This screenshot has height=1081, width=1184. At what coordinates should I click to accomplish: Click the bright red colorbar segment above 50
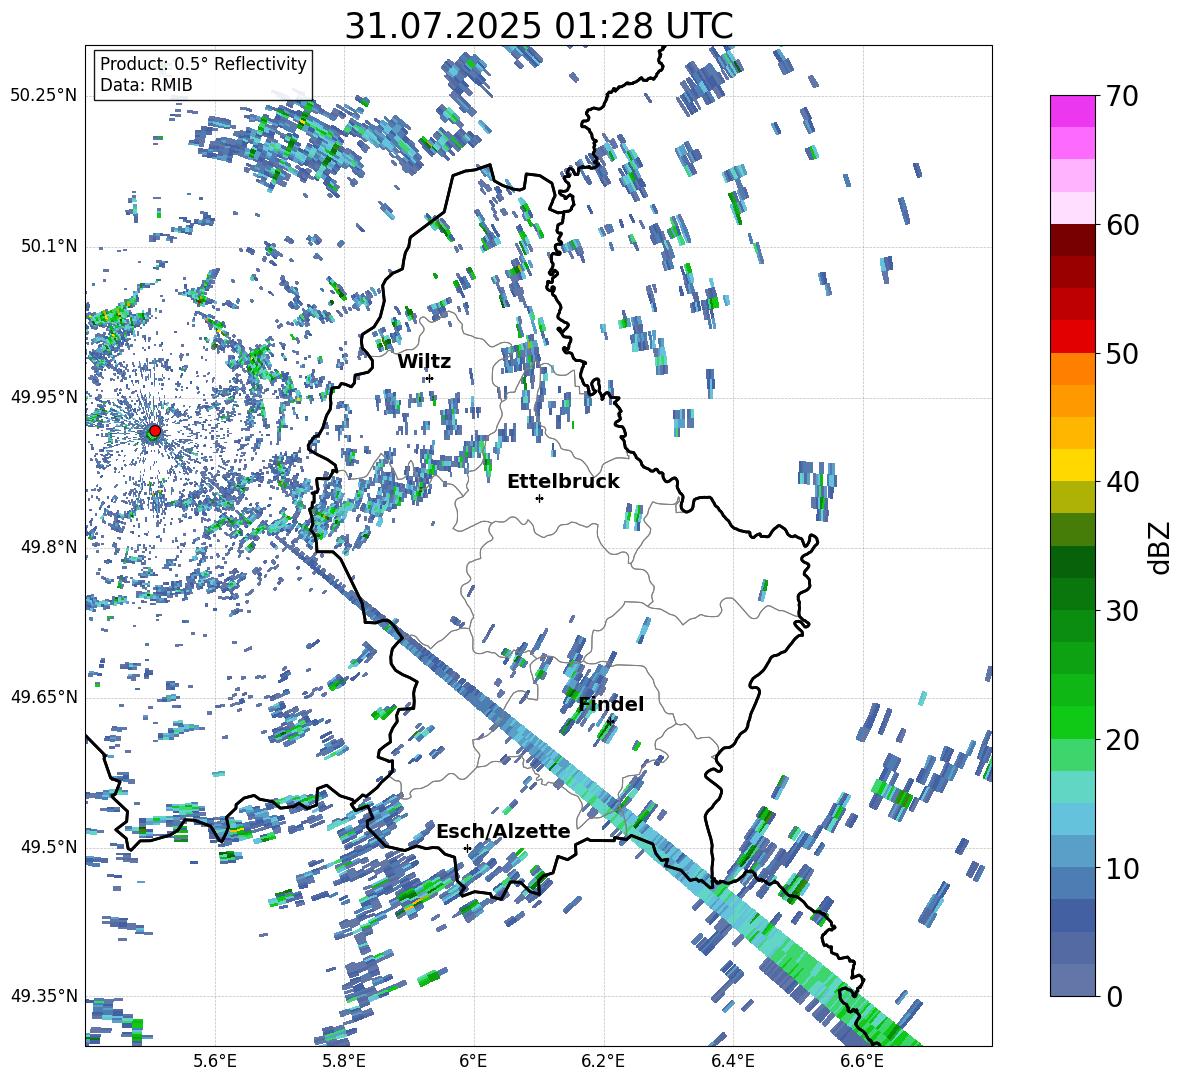[x=1072, y=337]
